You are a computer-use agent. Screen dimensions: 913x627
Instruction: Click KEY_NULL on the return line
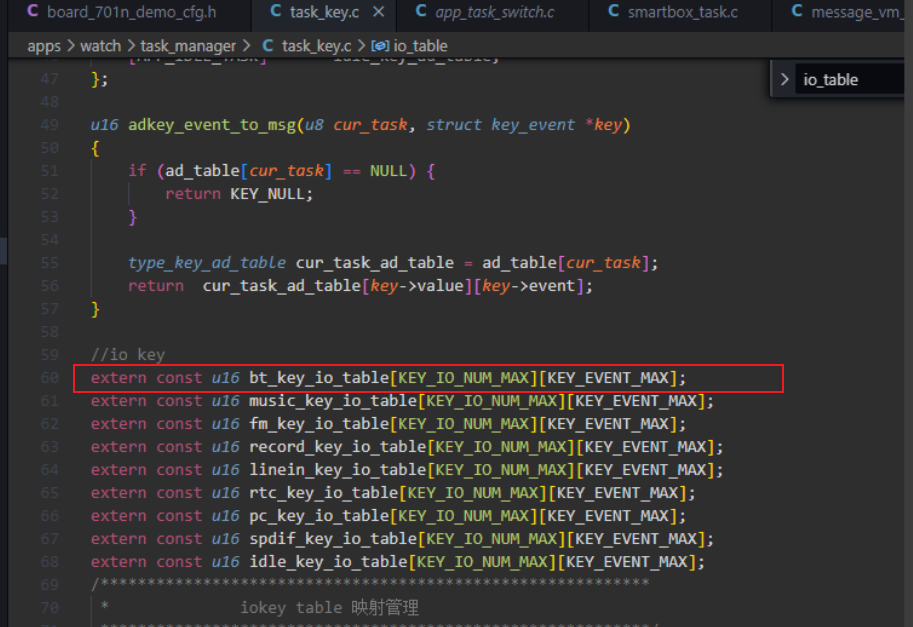(x=267, y=194)
